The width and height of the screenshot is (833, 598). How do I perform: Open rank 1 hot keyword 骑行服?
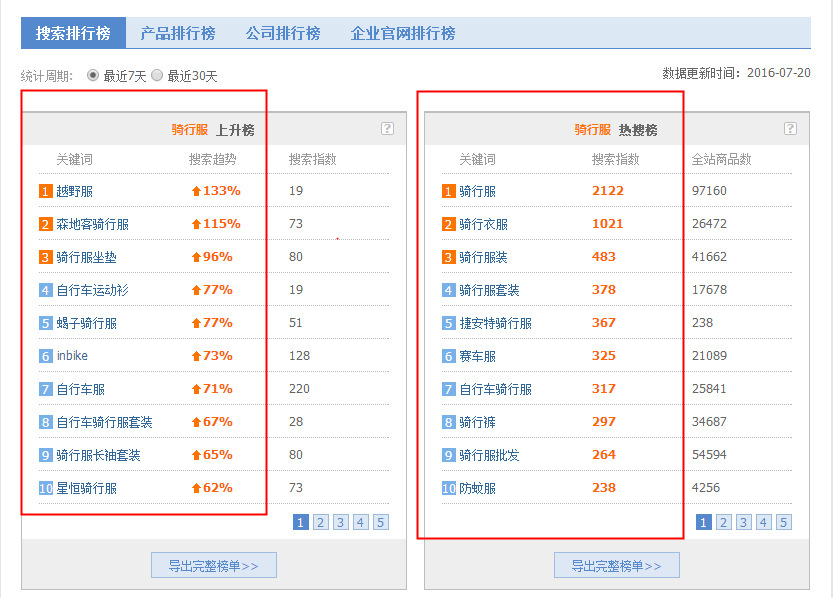coord(478,191)
